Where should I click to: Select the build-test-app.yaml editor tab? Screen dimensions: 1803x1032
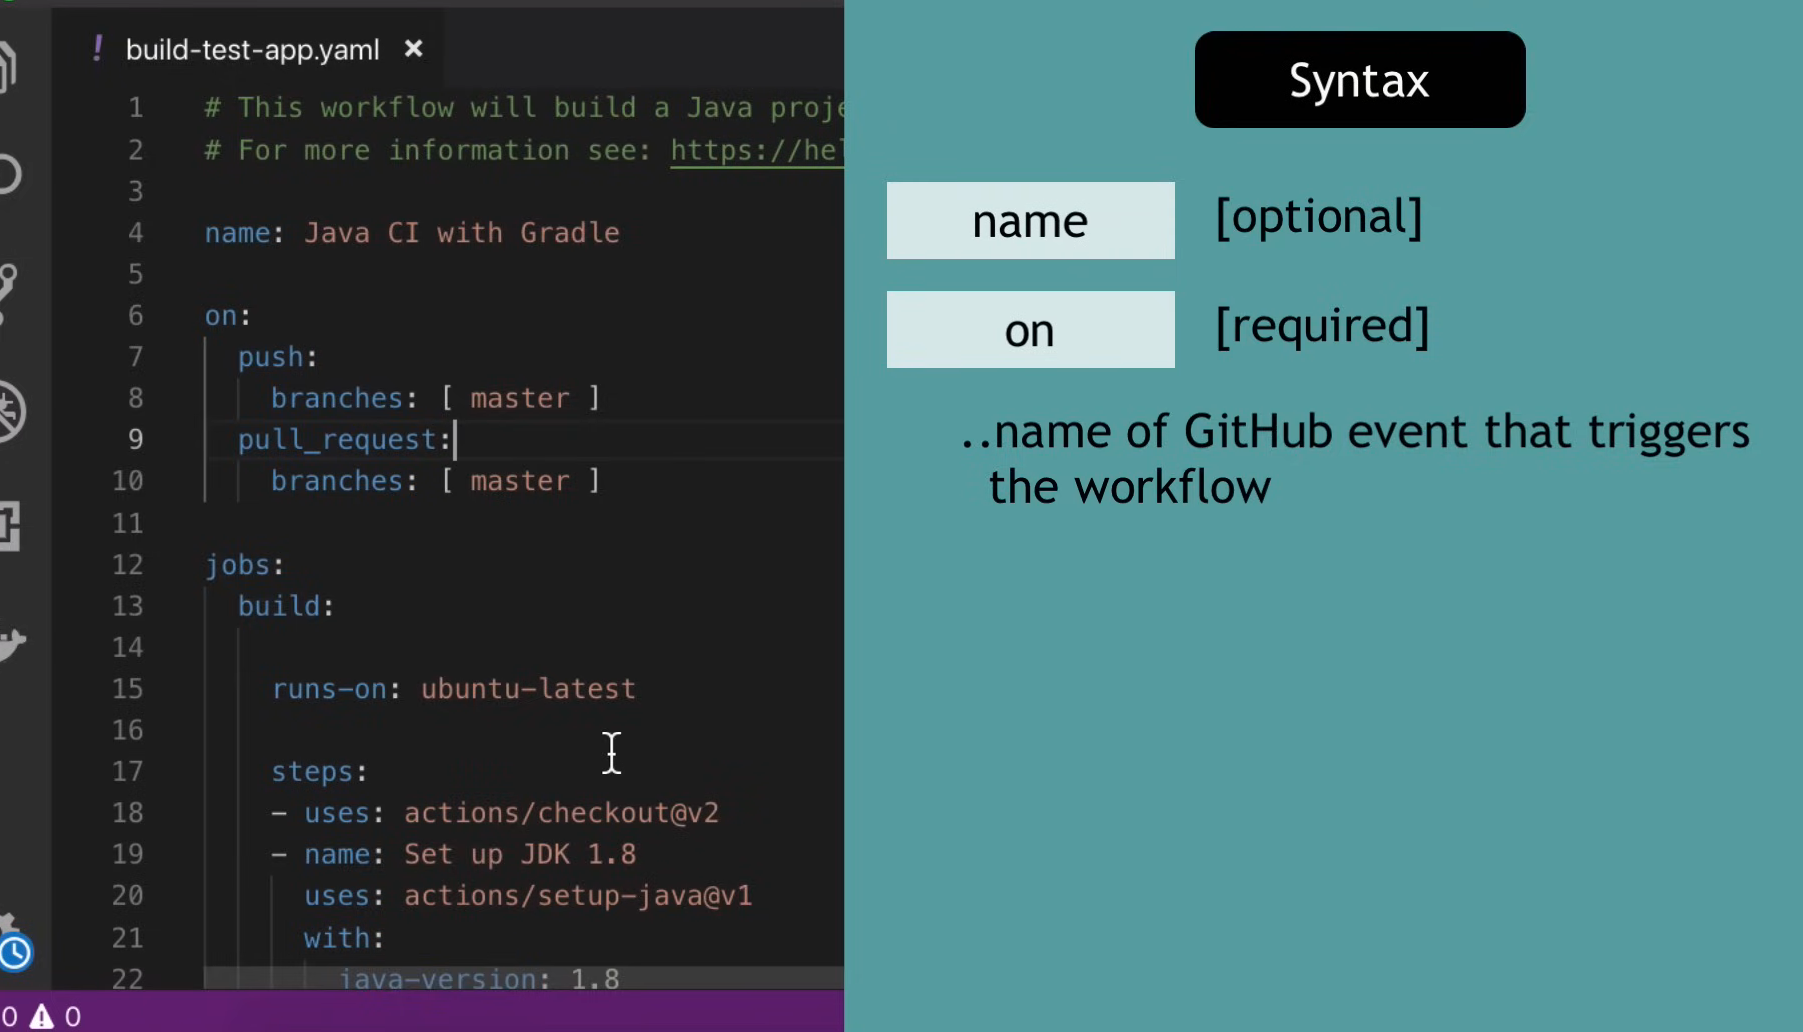[252, 50]
